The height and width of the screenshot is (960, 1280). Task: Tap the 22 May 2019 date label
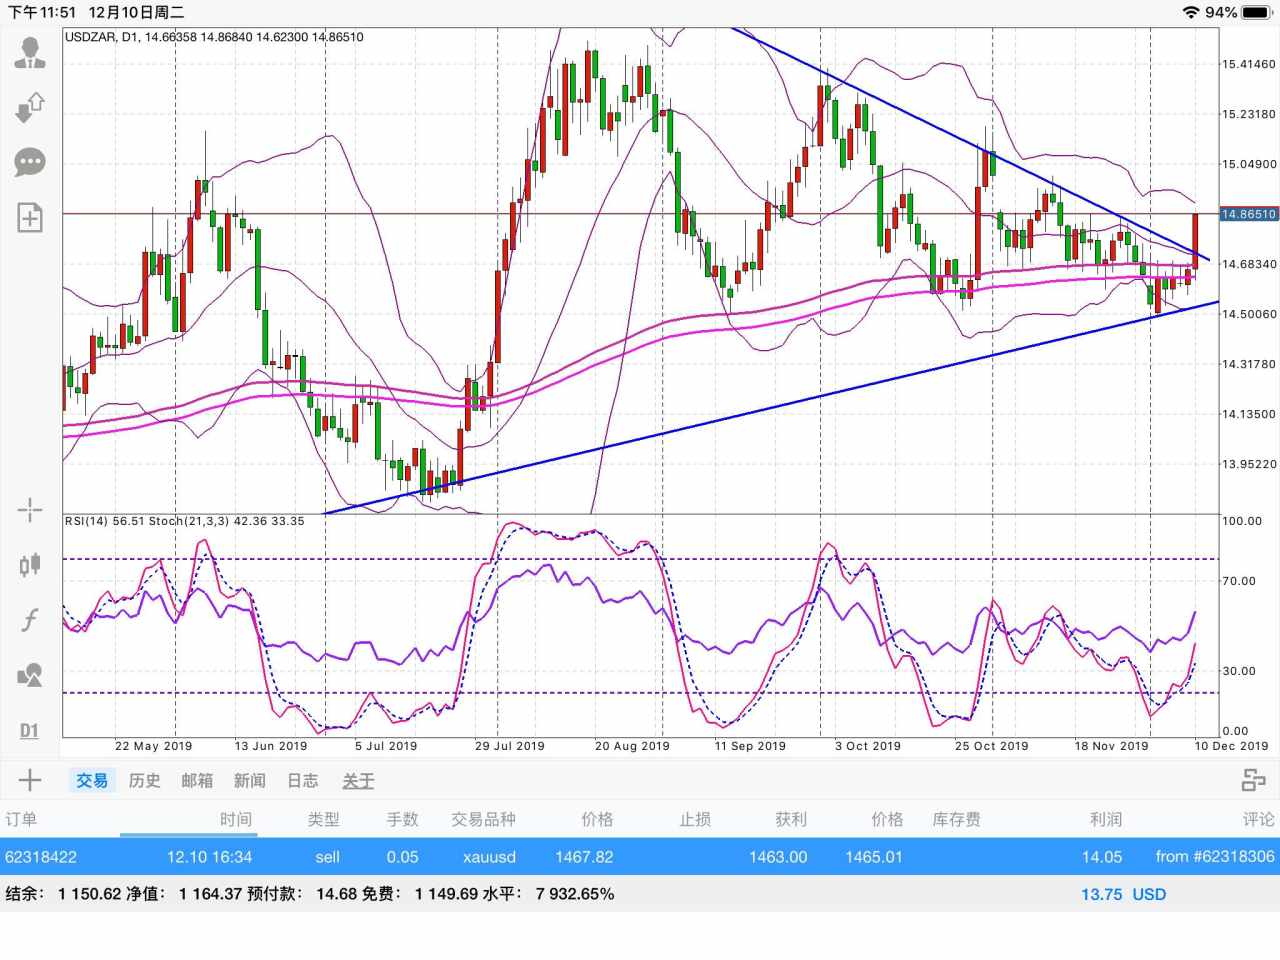click(x=153, y=746)
